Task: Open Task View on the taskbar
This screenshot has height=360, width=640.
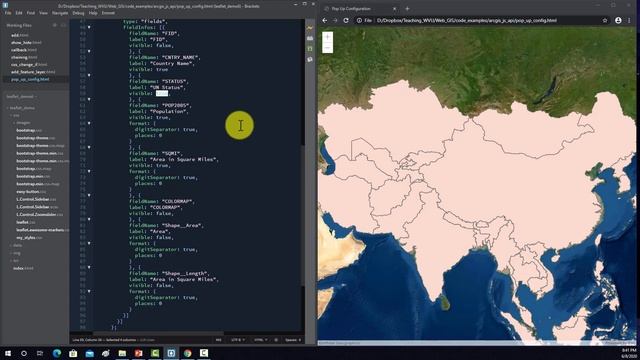Action: (40, 353)
